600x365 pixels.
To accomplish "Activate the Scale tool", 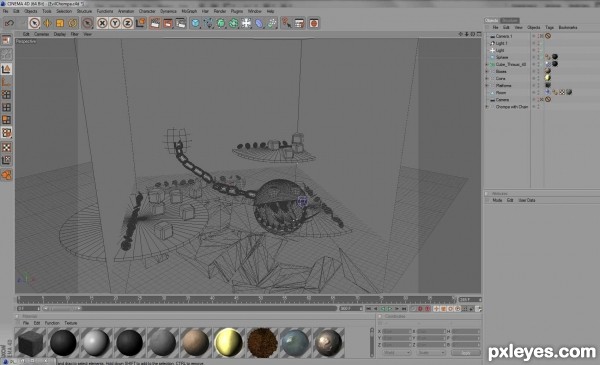I will pyautogui.click(x=60, y=23).
